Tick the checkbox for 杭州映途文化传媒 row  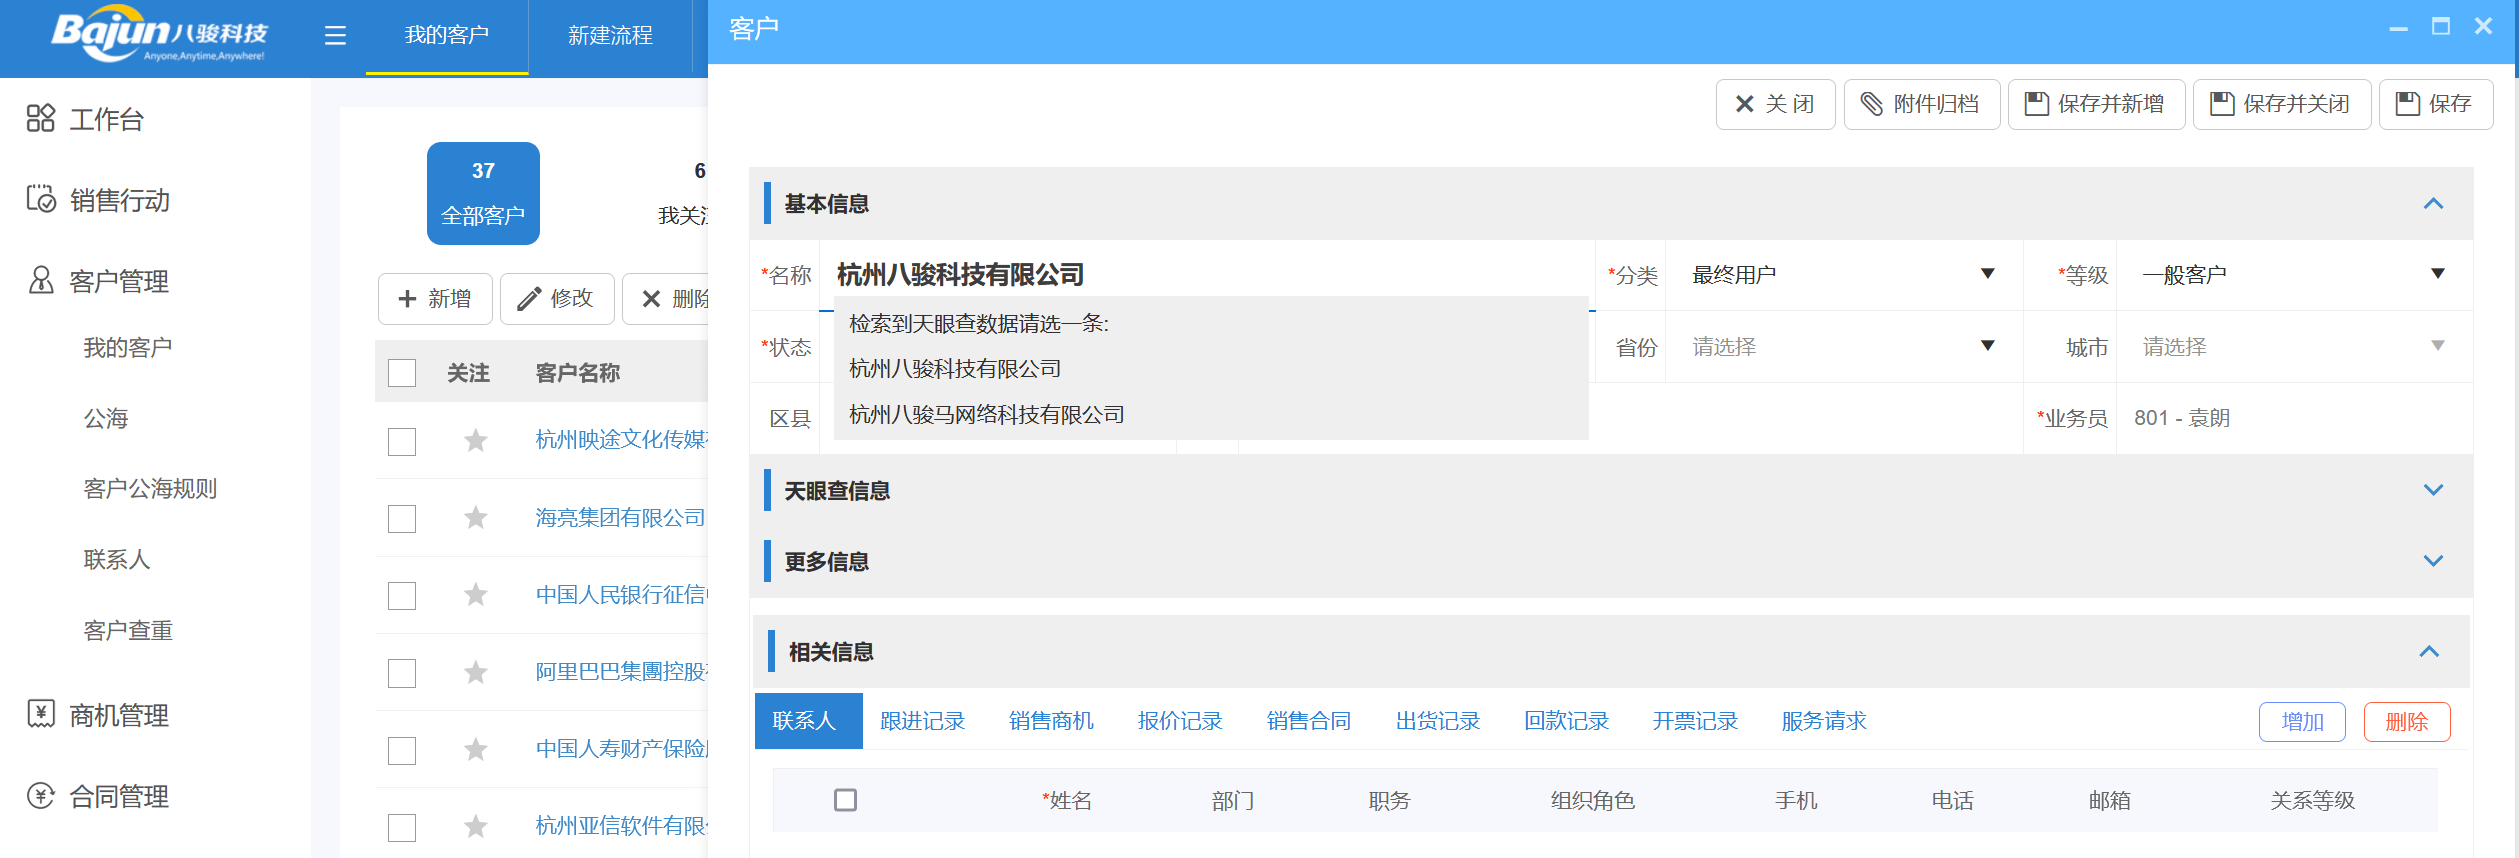click(x=402, y=441)
